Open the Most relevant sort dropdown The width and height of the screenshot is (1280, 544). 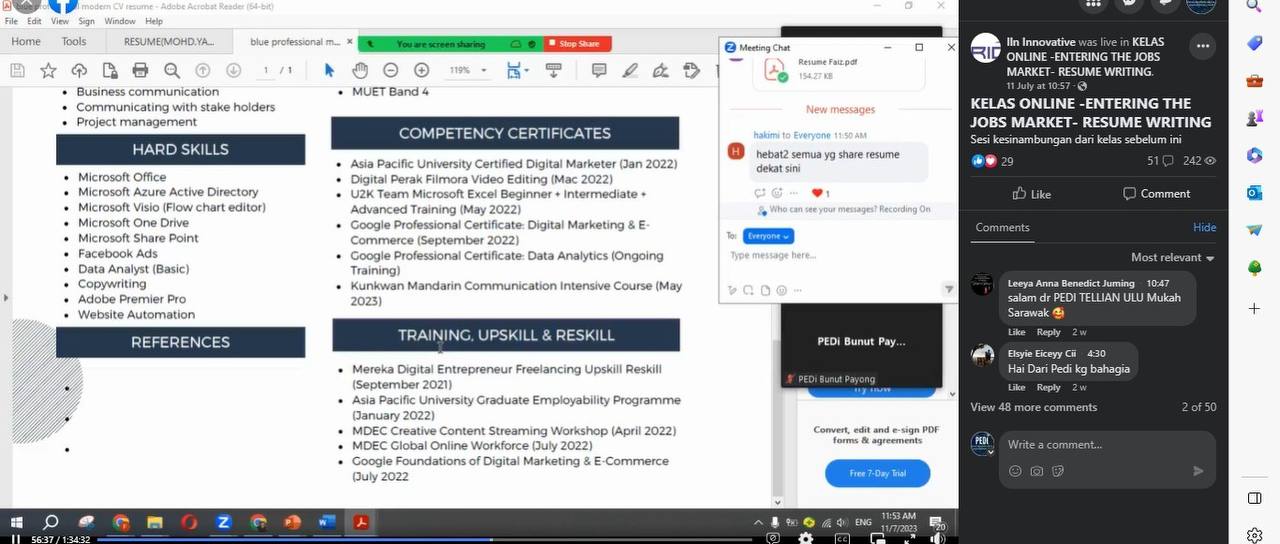tap(1172, 258)
